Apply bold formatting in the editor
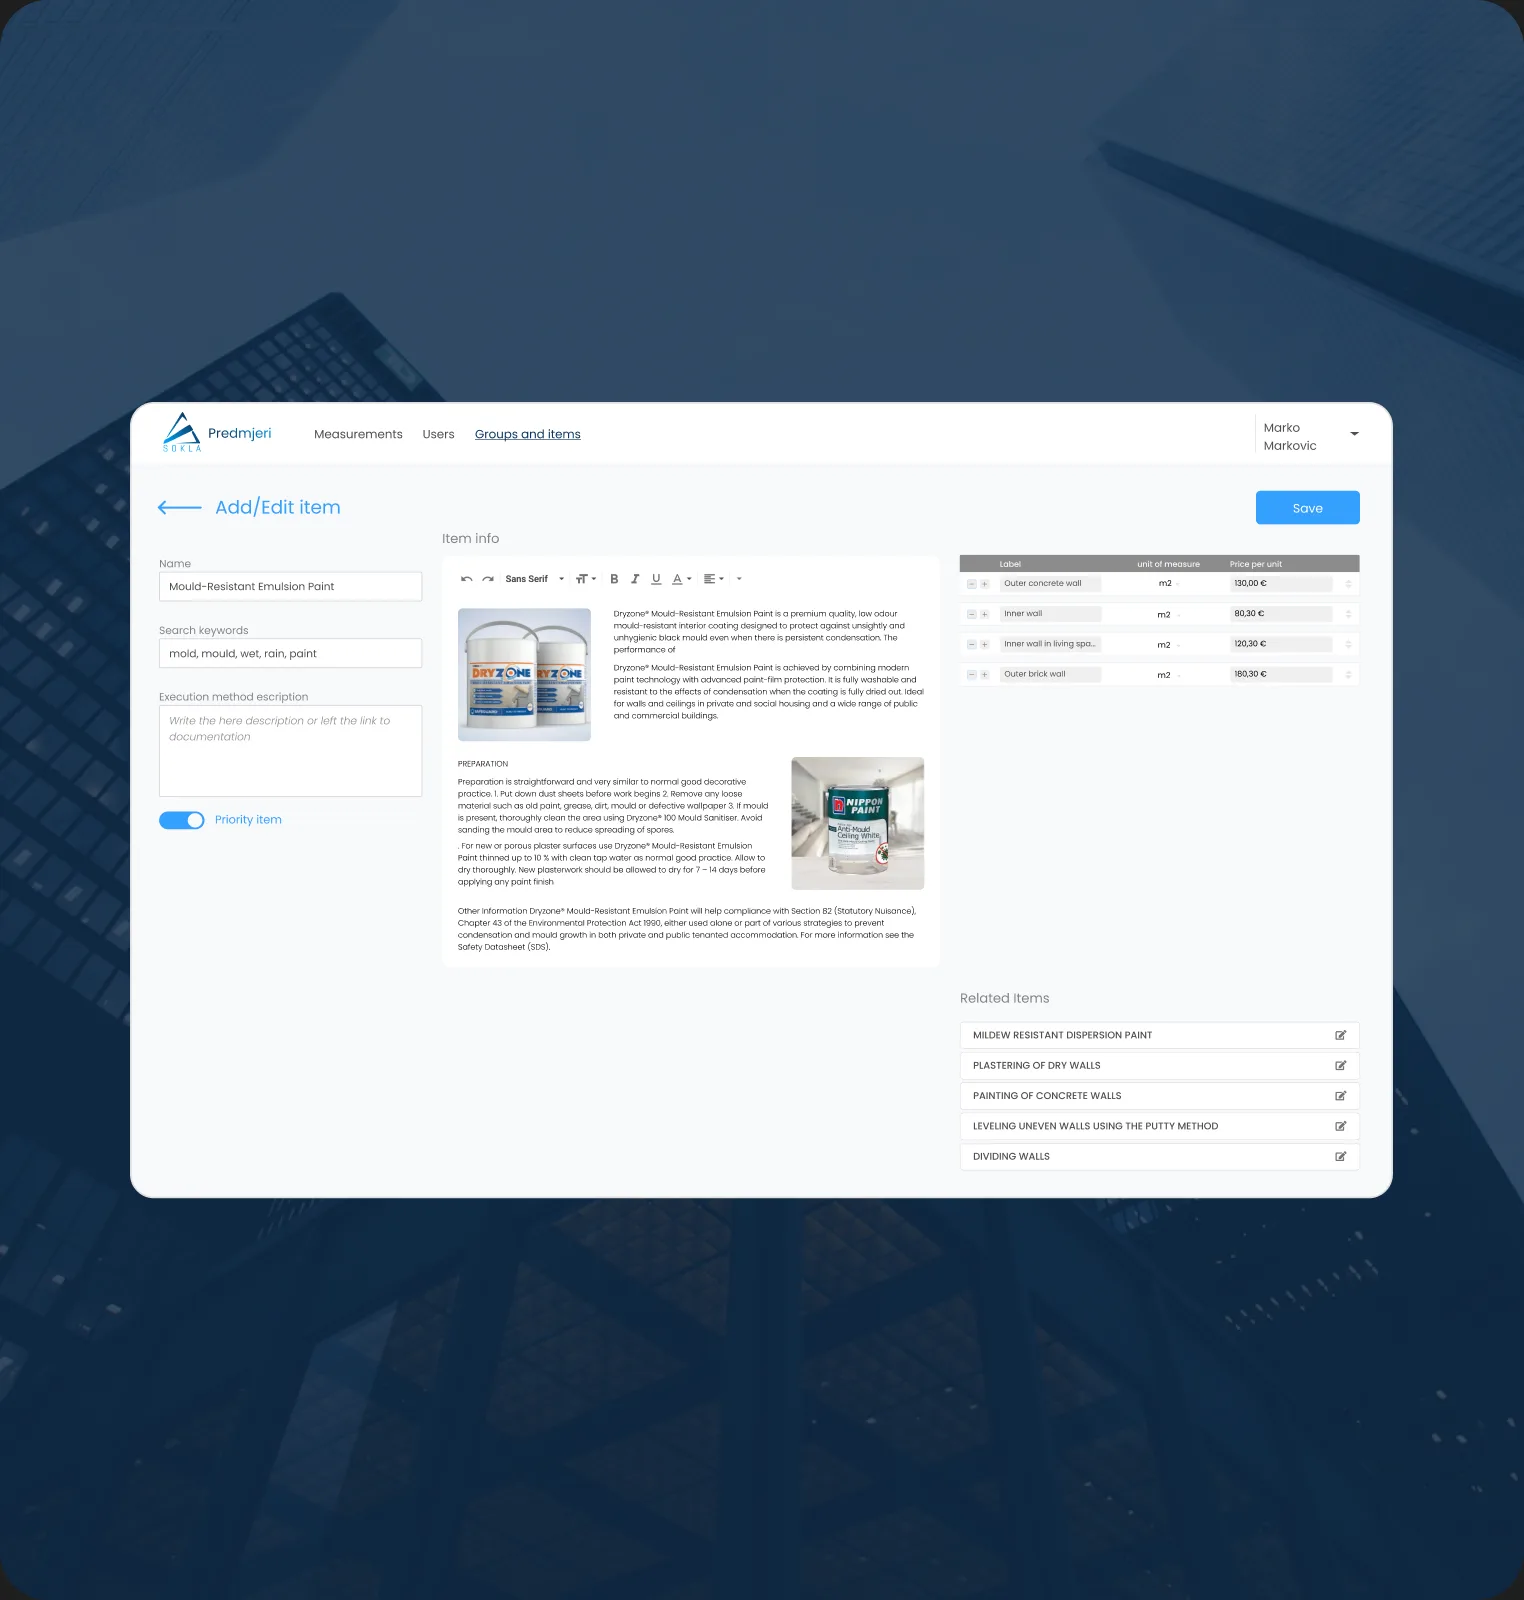Screen dimensions: 1524x1600 point(614,579)
